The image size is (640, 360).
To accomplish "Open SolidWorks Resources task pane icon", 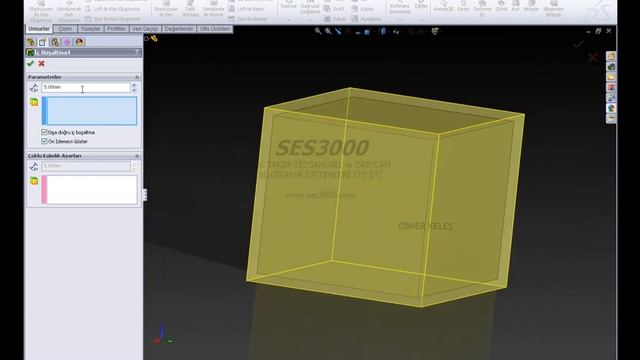I will click(611, 56).
